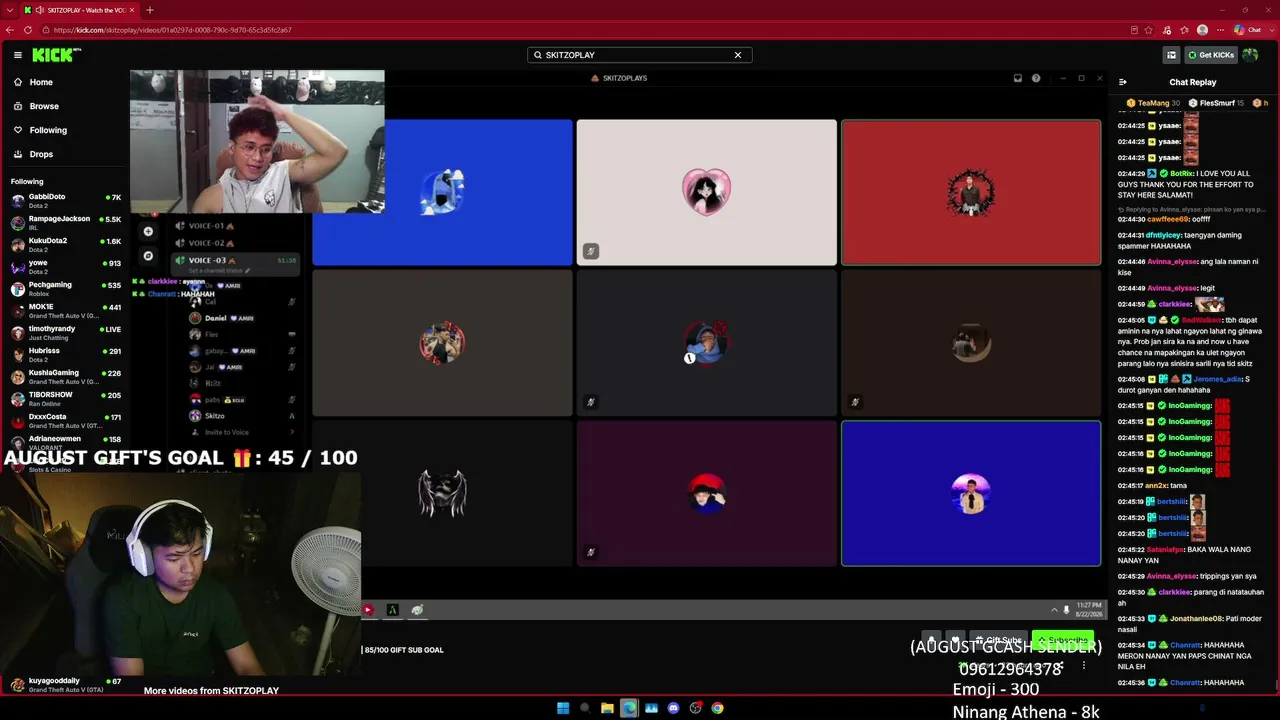Open Google Chrome from taskbar
This screenshot has width=1280, height=720.
[x=717, y=708]
